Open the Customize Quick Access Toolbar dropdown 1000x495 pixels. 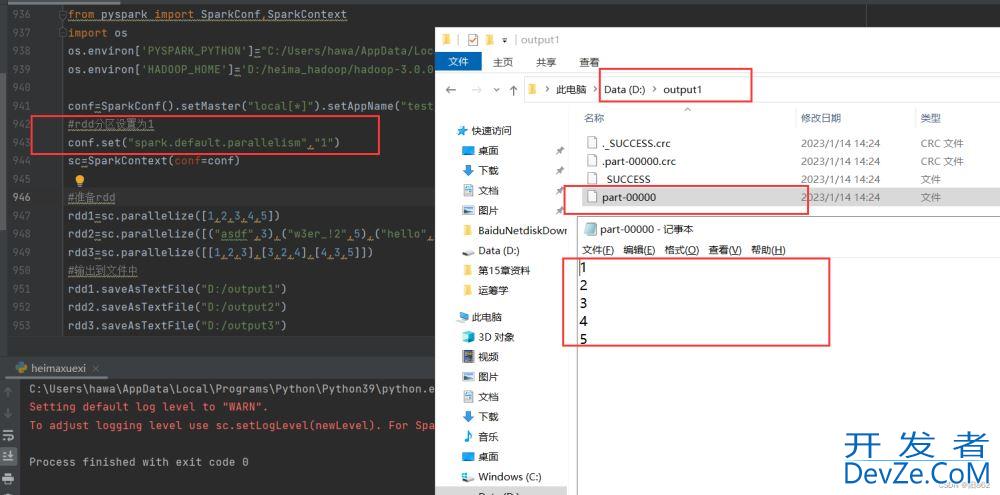[504, 40]
